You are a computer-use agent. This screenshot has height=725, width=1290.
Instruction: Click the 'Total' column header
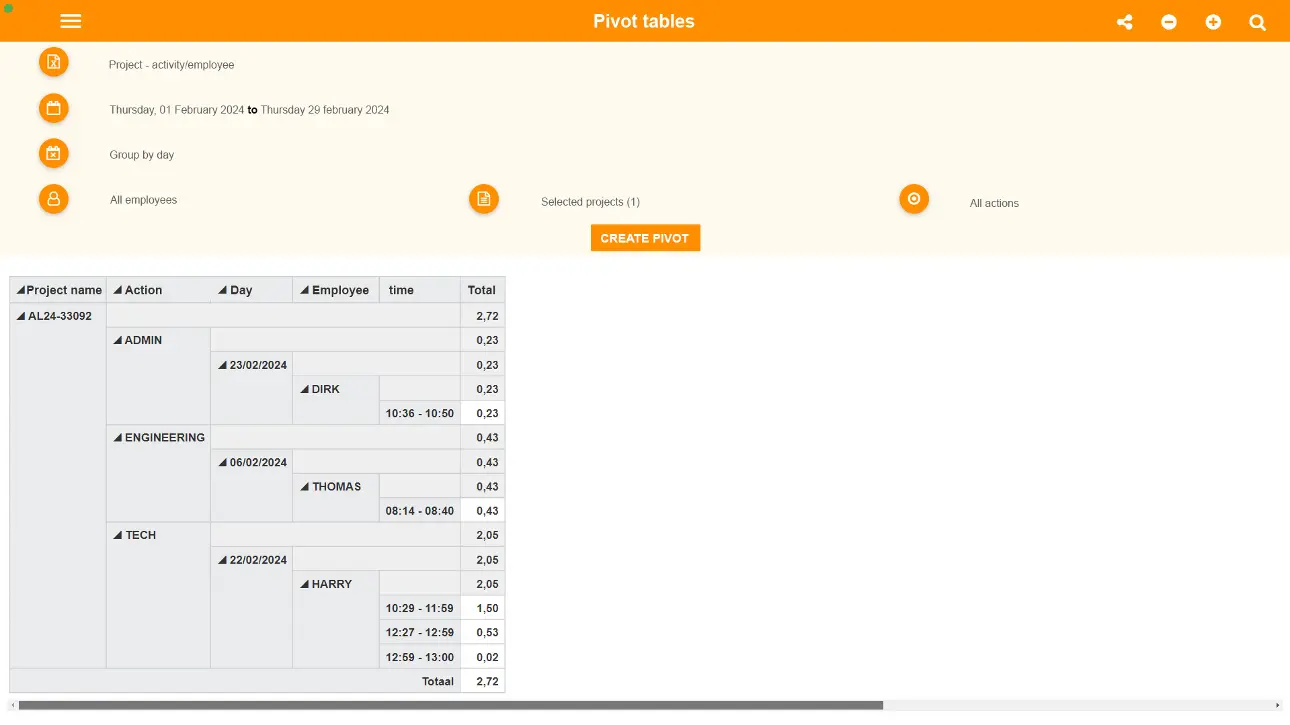pyautogui.click(x=482, y=290)
